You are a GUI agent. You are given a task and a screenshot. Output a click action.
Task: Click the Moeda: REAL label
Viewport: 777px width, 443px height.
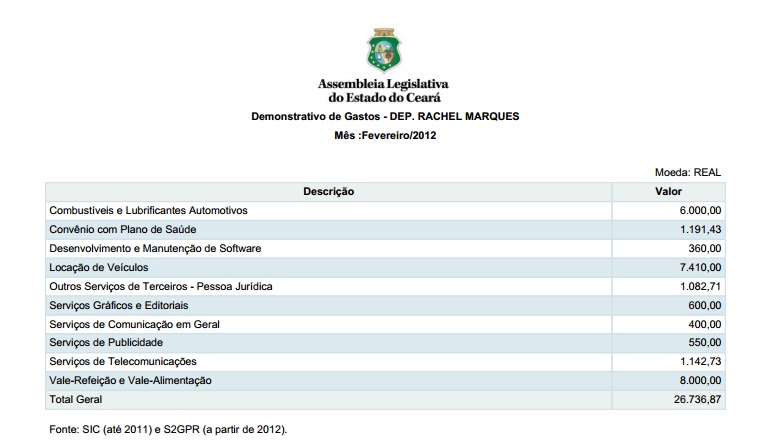point(687,172)
